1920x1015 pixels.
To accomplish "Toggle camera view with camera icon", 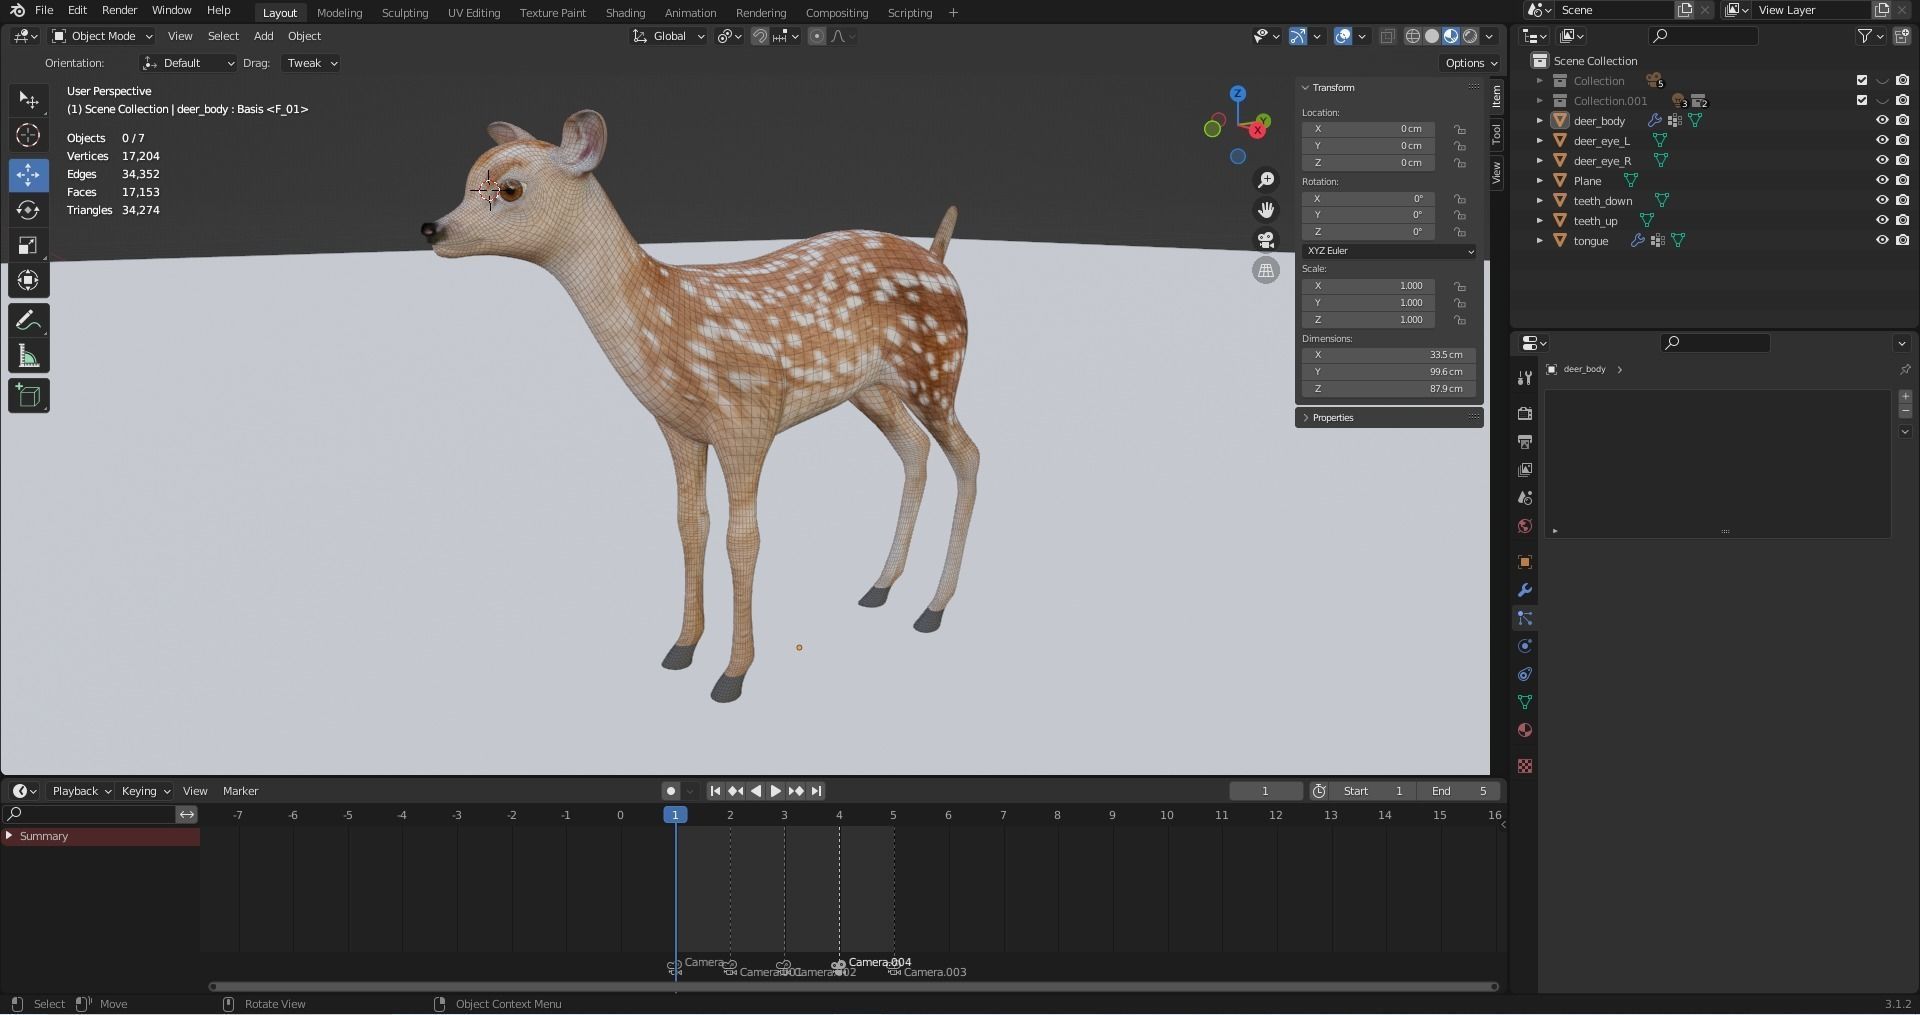I will tap(1266, 240).
